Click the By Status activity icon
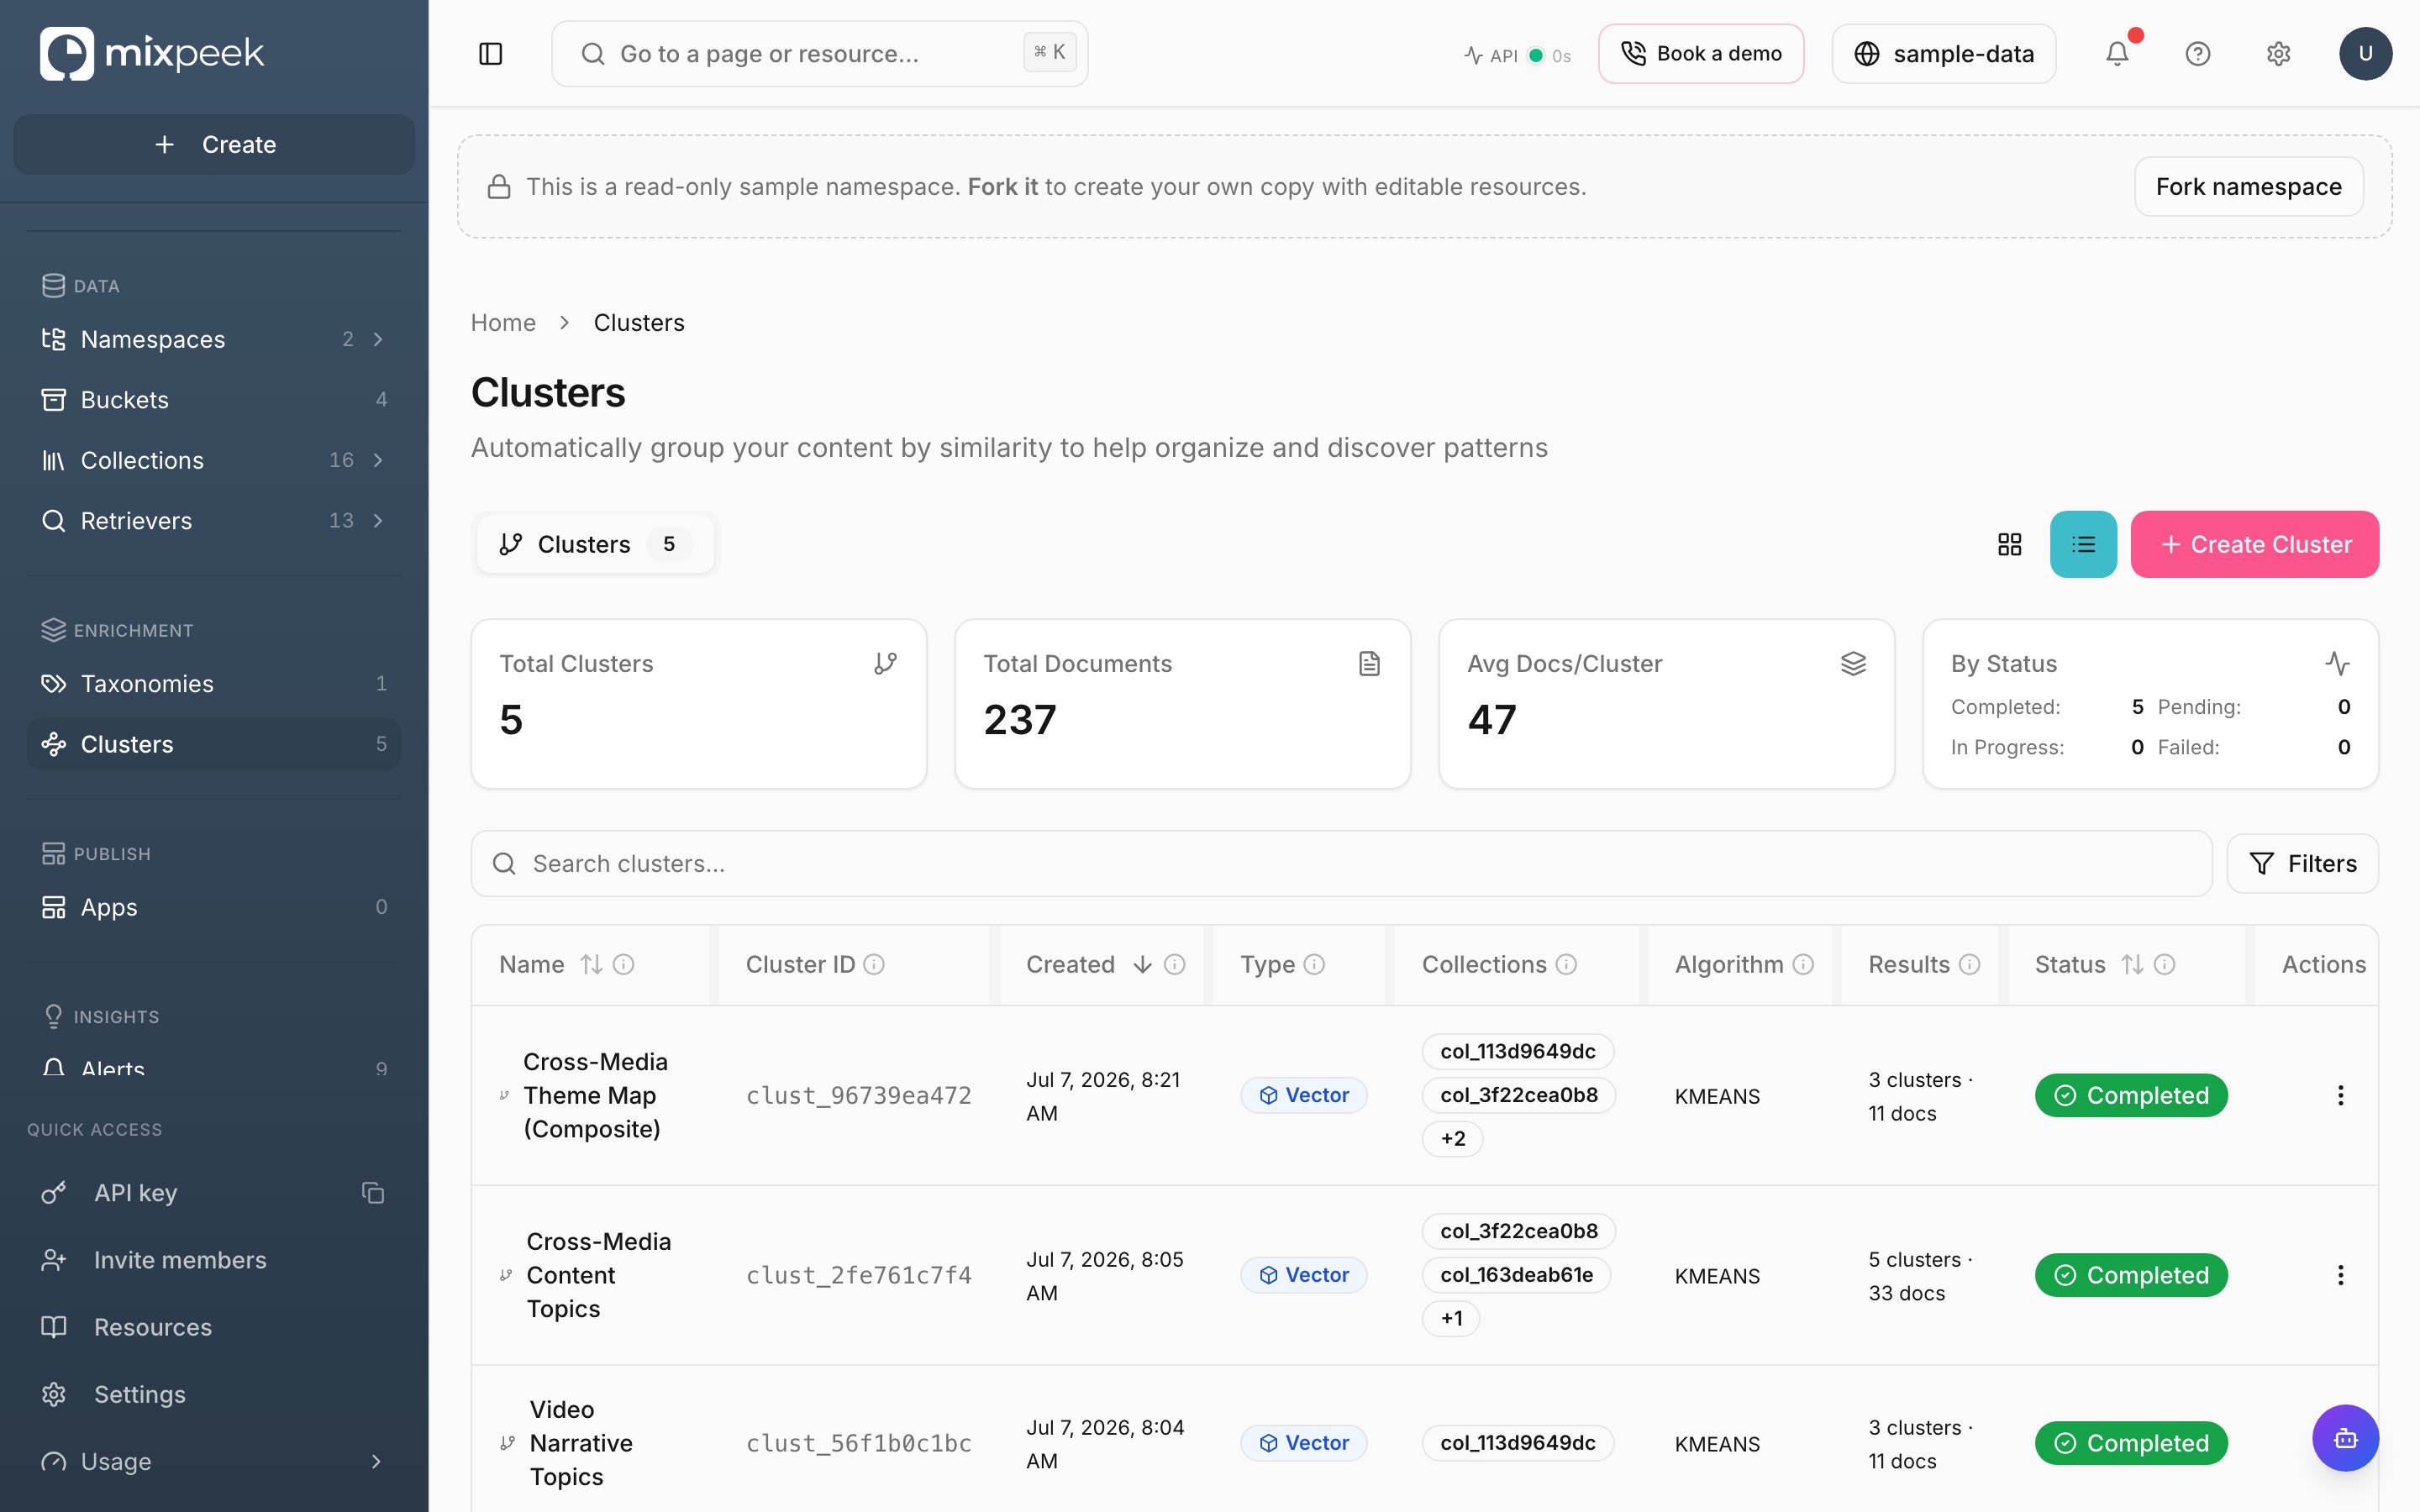 click(2337, 663)
